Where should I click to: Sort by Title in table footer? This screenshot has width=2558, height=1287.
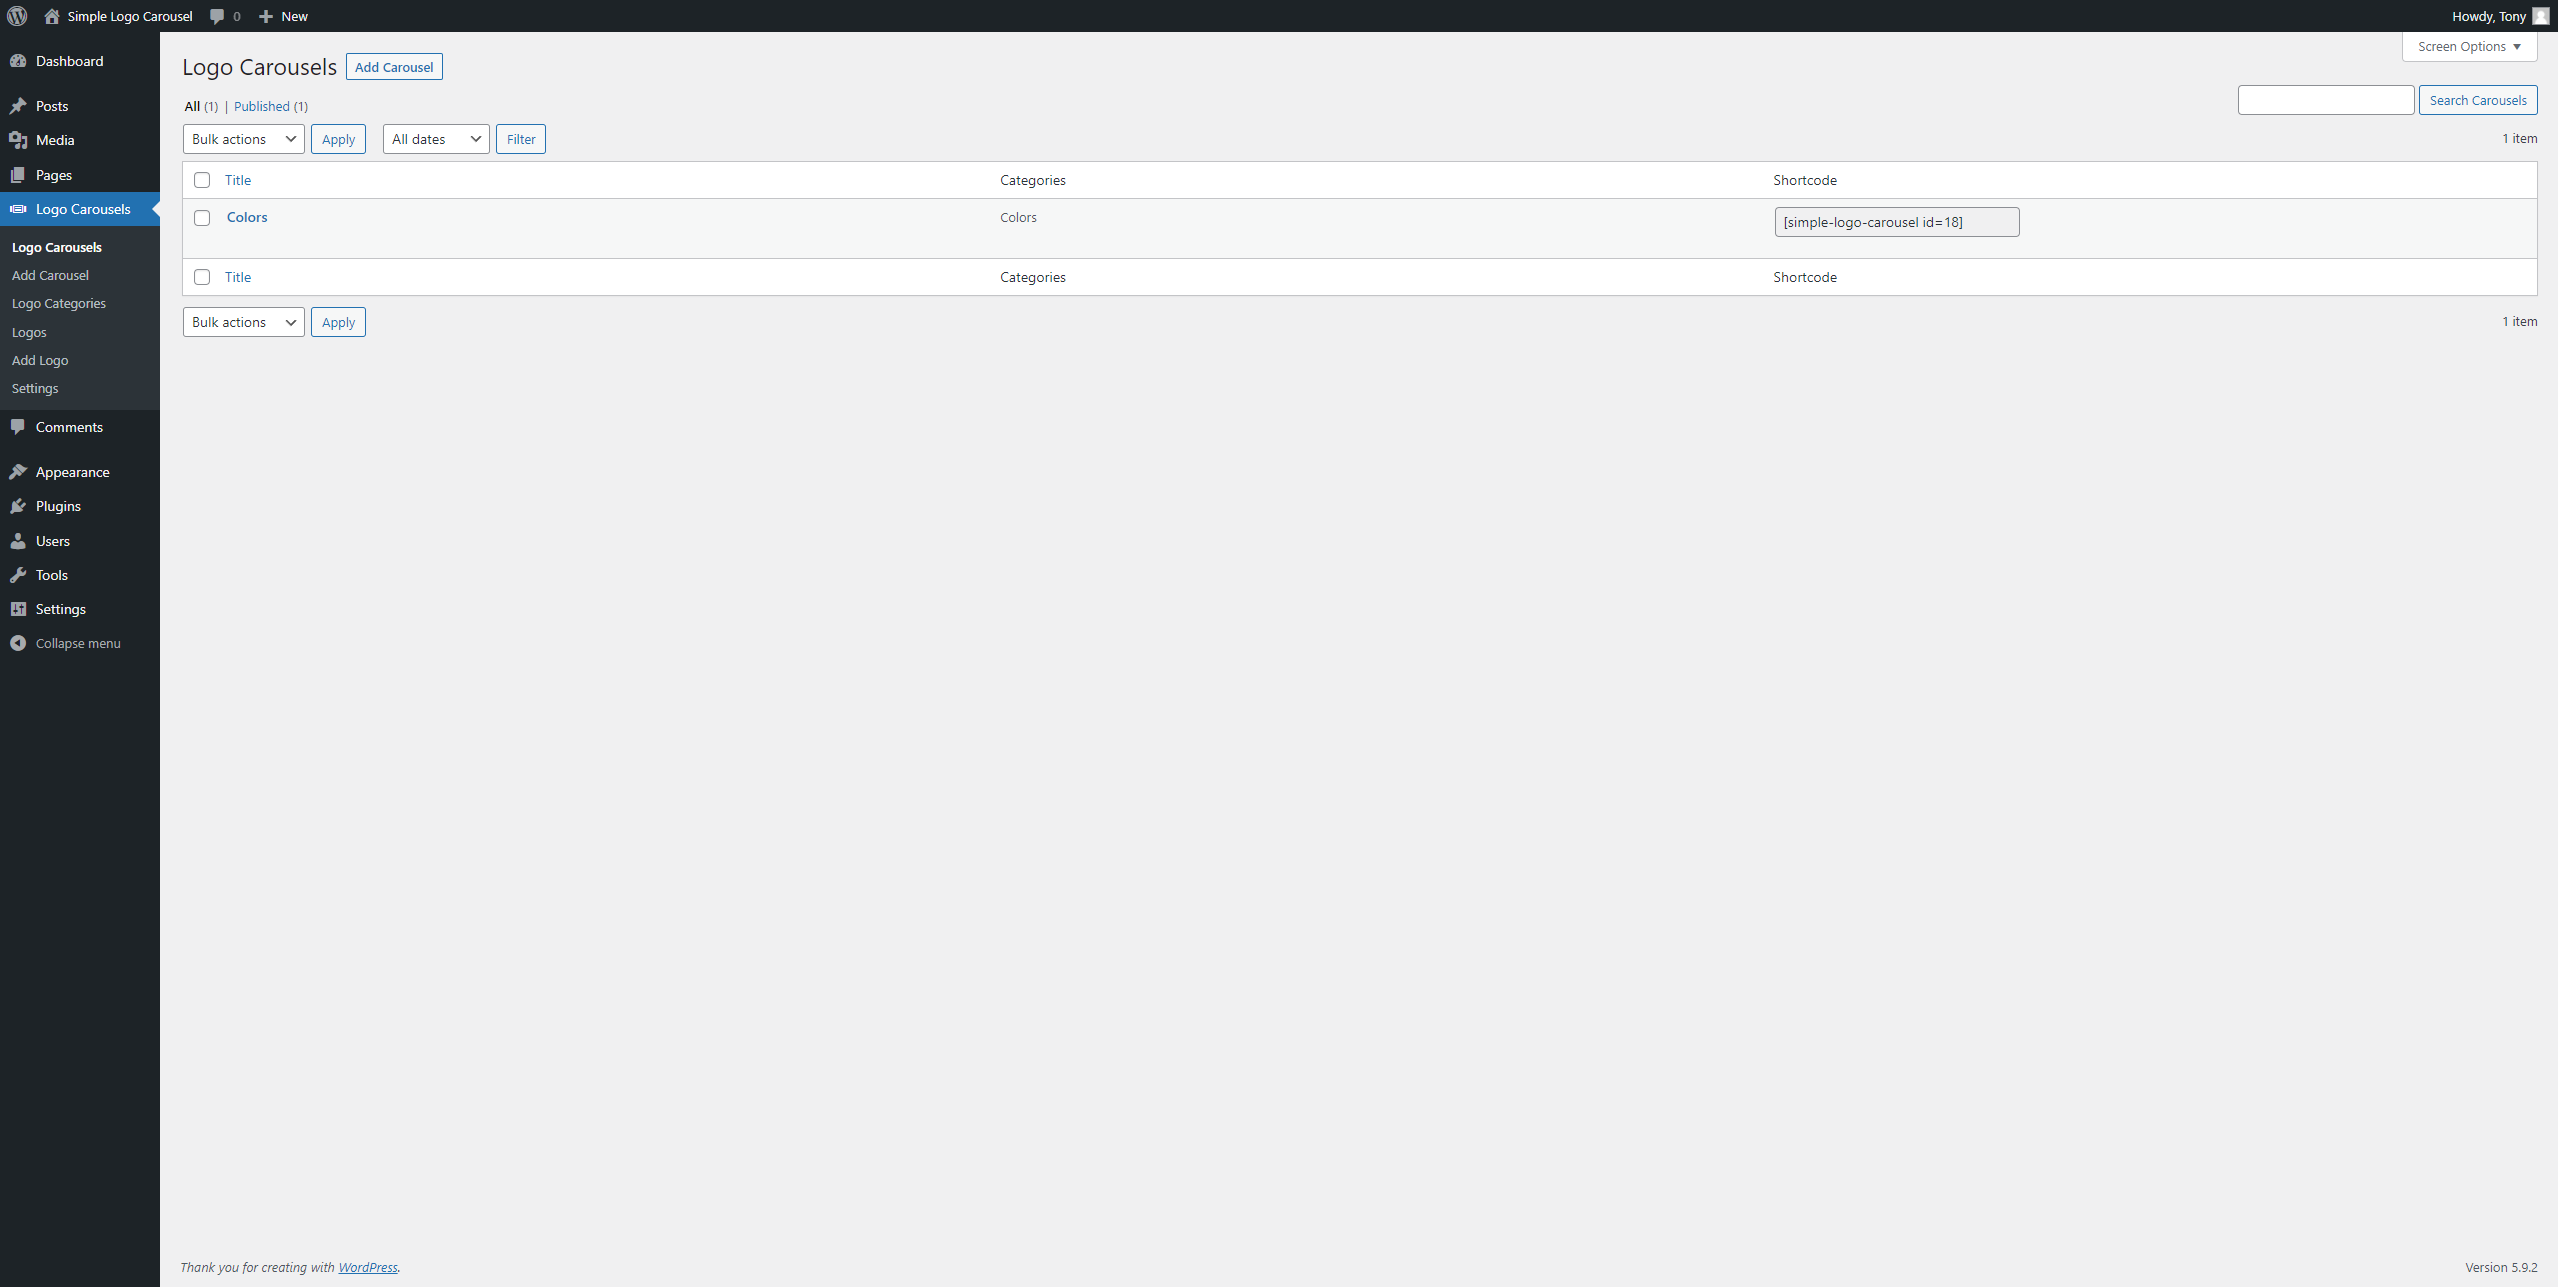coord(238,277)
